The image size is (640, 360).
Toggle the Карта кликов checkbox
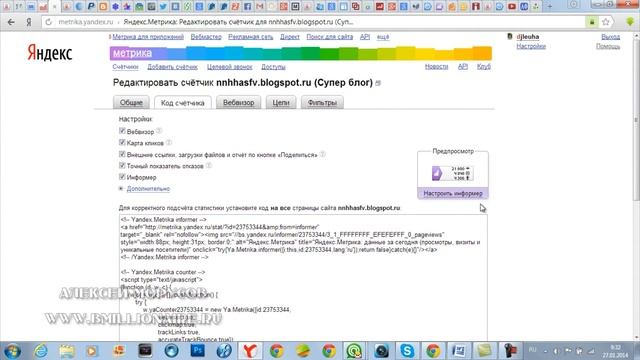coord(122,142)
